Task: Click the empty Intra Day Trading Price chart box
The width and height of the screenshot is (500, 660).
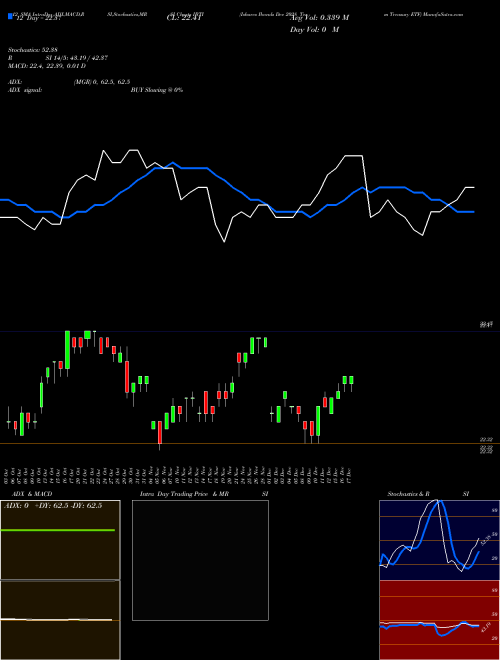Action: tap(200, 560)
